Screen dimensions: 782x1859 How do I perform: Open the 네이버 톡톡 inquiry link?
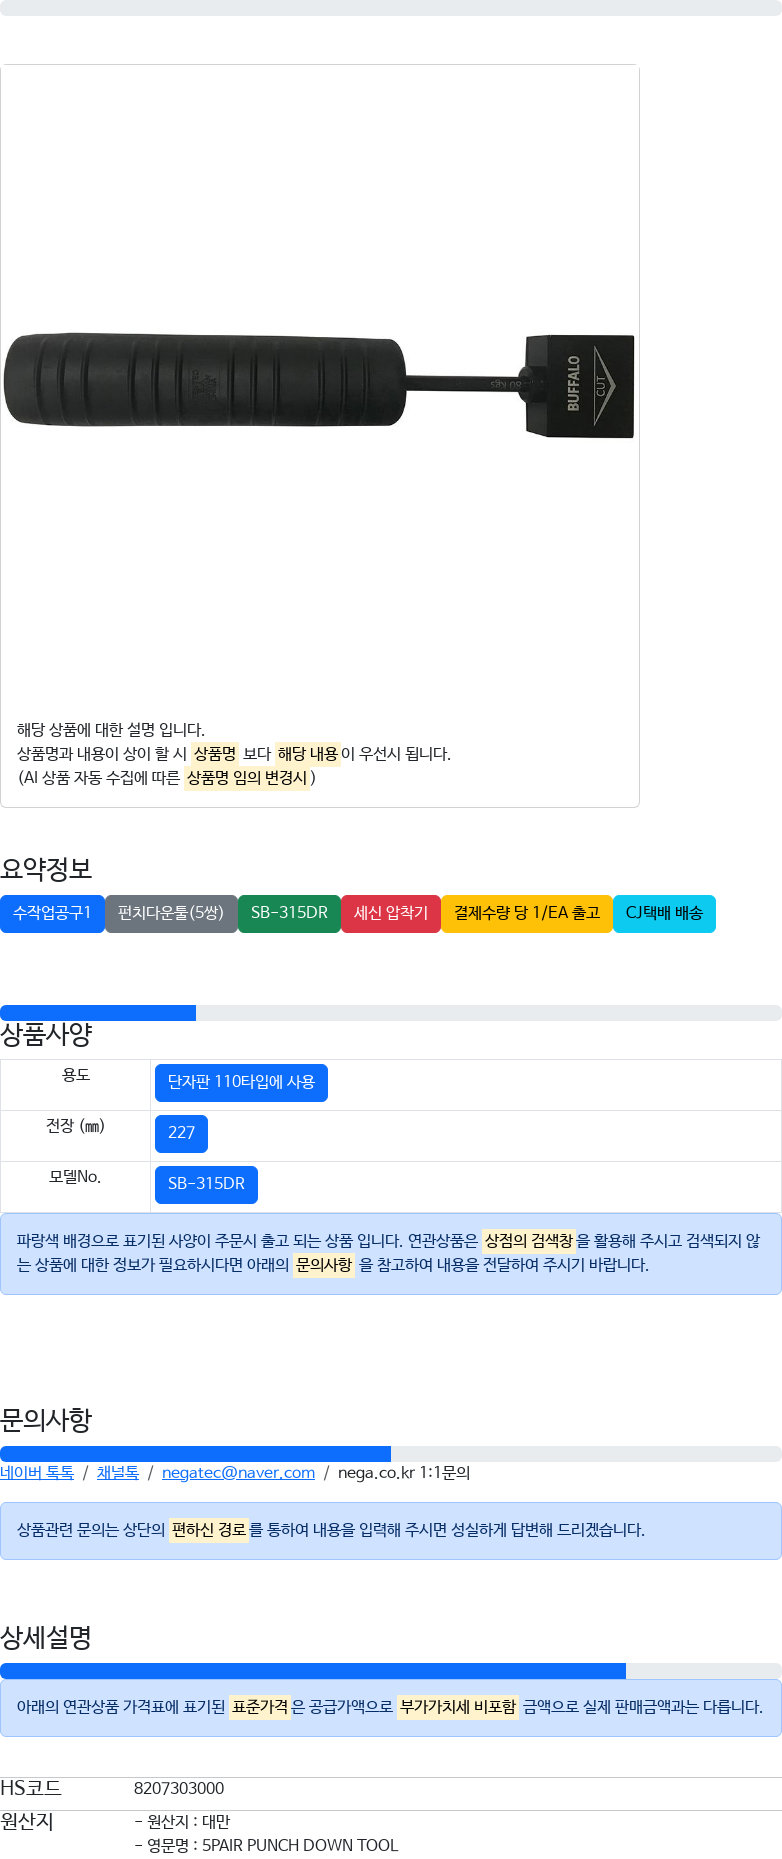37,1472
